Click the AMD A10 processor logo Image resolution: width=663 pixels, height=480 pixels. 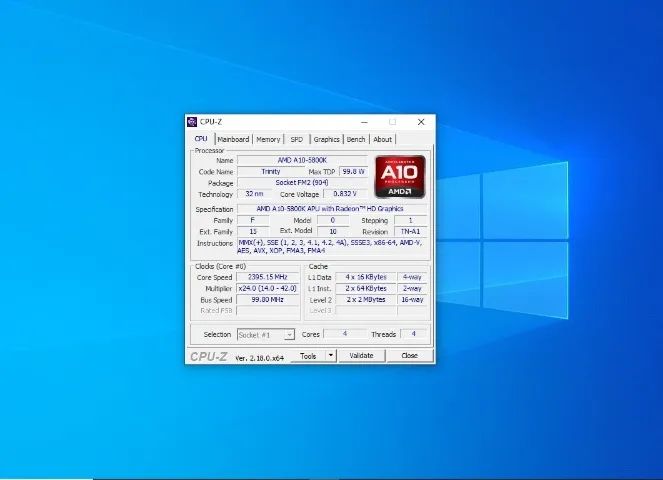coord(400,177)
